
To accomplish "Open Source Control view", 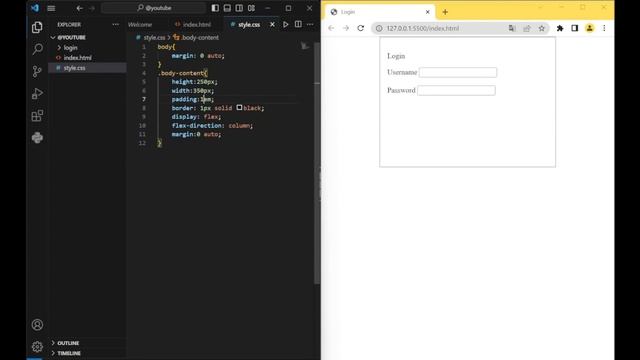I will (37, 71).
